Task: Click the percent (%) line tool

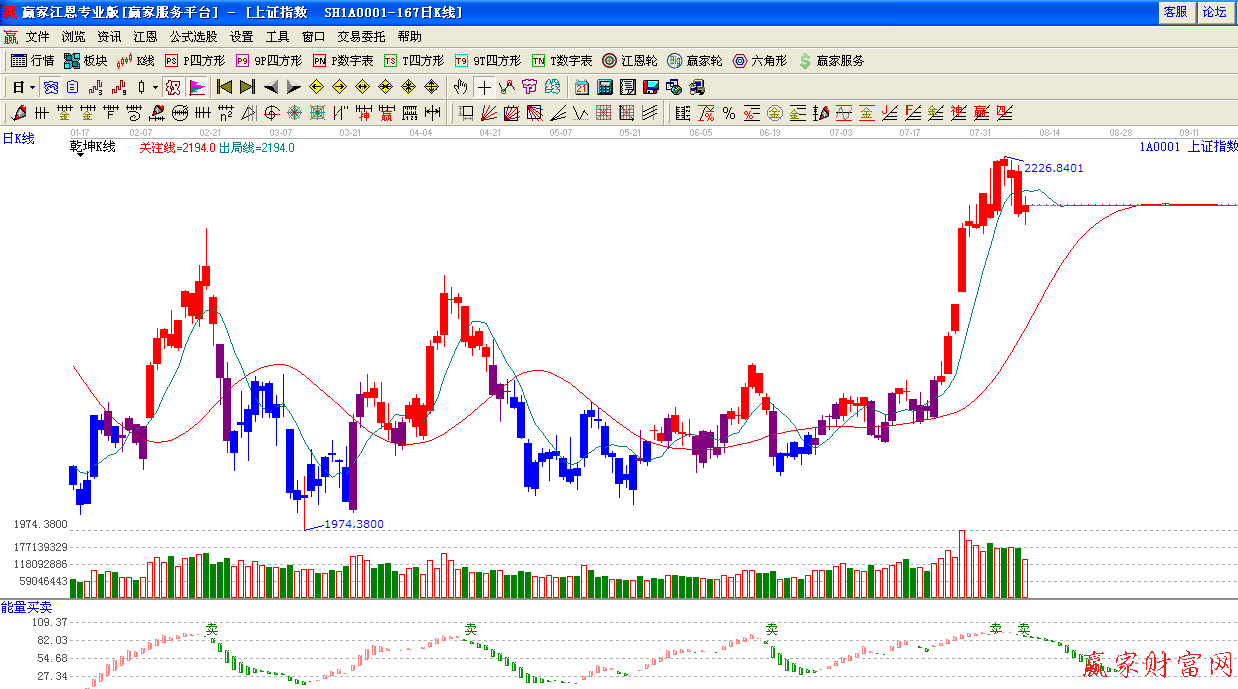Action: point(729,112)
